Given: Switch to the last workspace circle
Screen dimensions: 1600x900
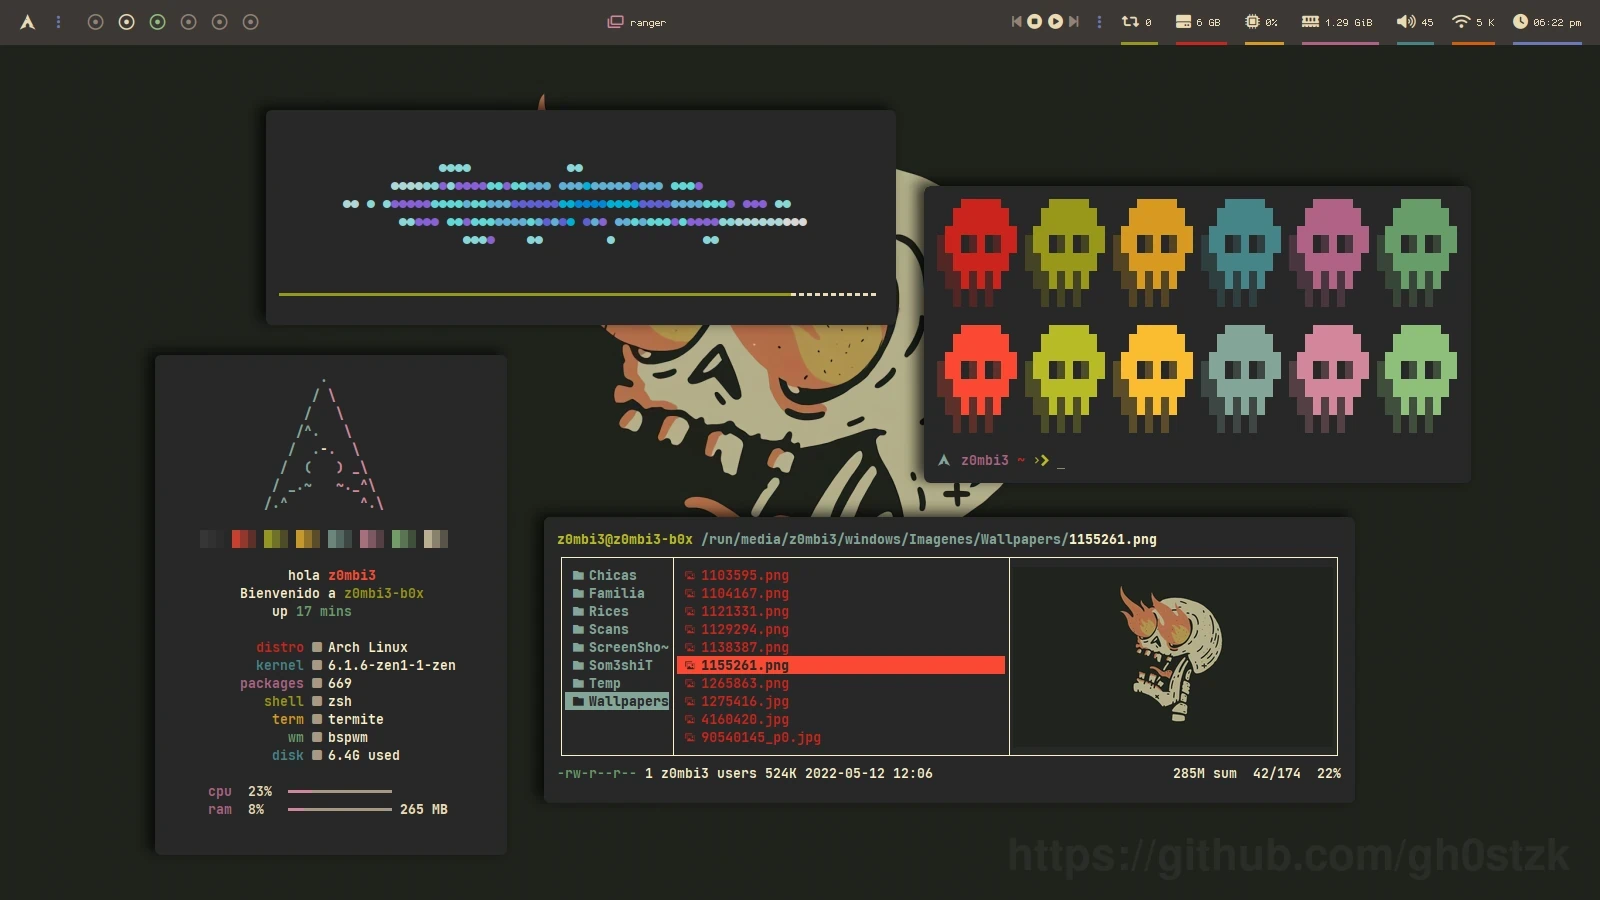Looking at the screenshot, I should 251,22.
